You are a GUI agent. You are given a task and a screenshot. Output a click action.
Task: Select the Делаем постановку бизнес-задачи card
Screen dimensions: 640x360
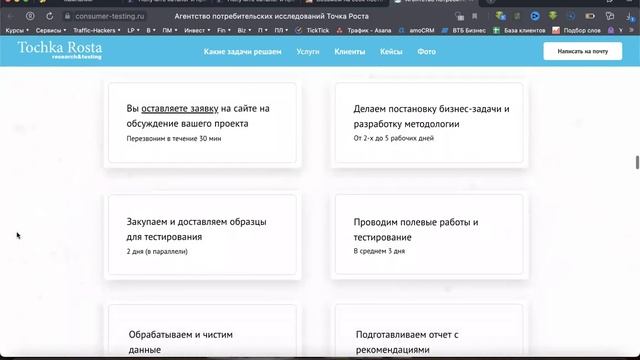click(x=429, y=123)
